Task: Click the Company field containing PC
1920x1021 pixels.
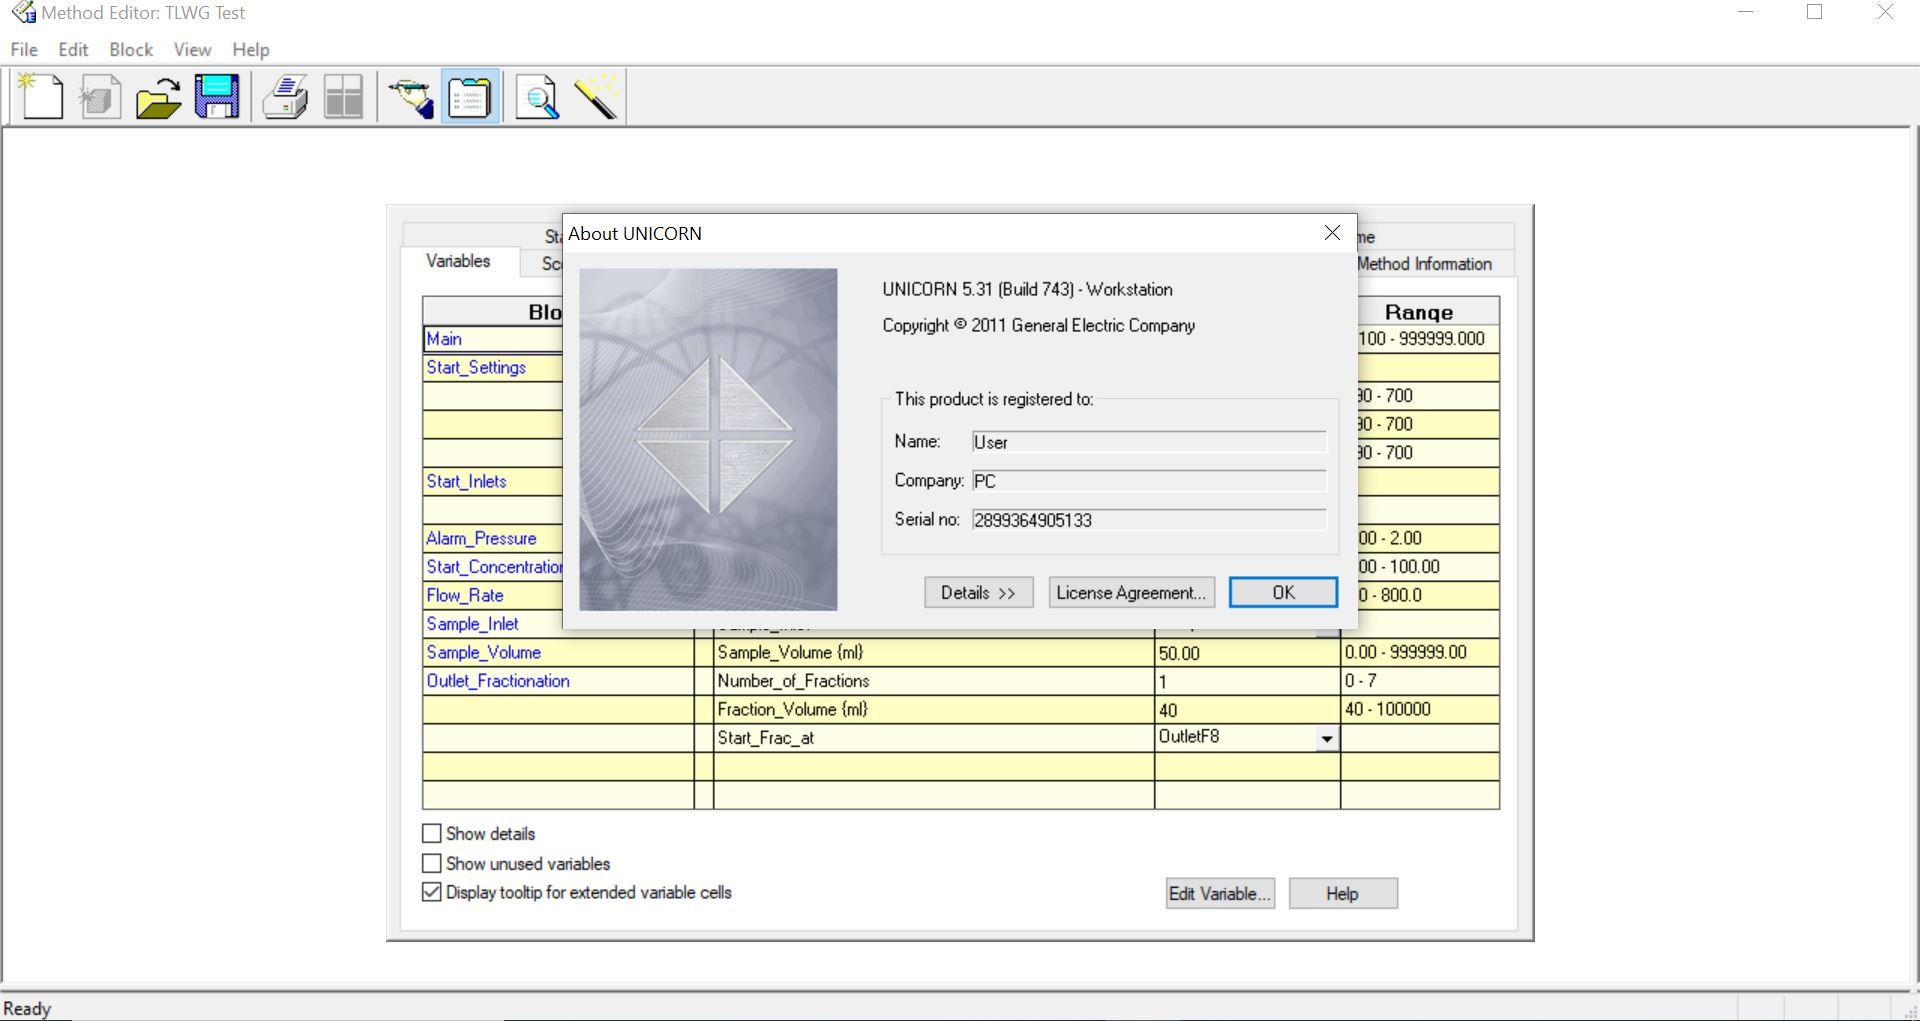Action: point(1149,480)
